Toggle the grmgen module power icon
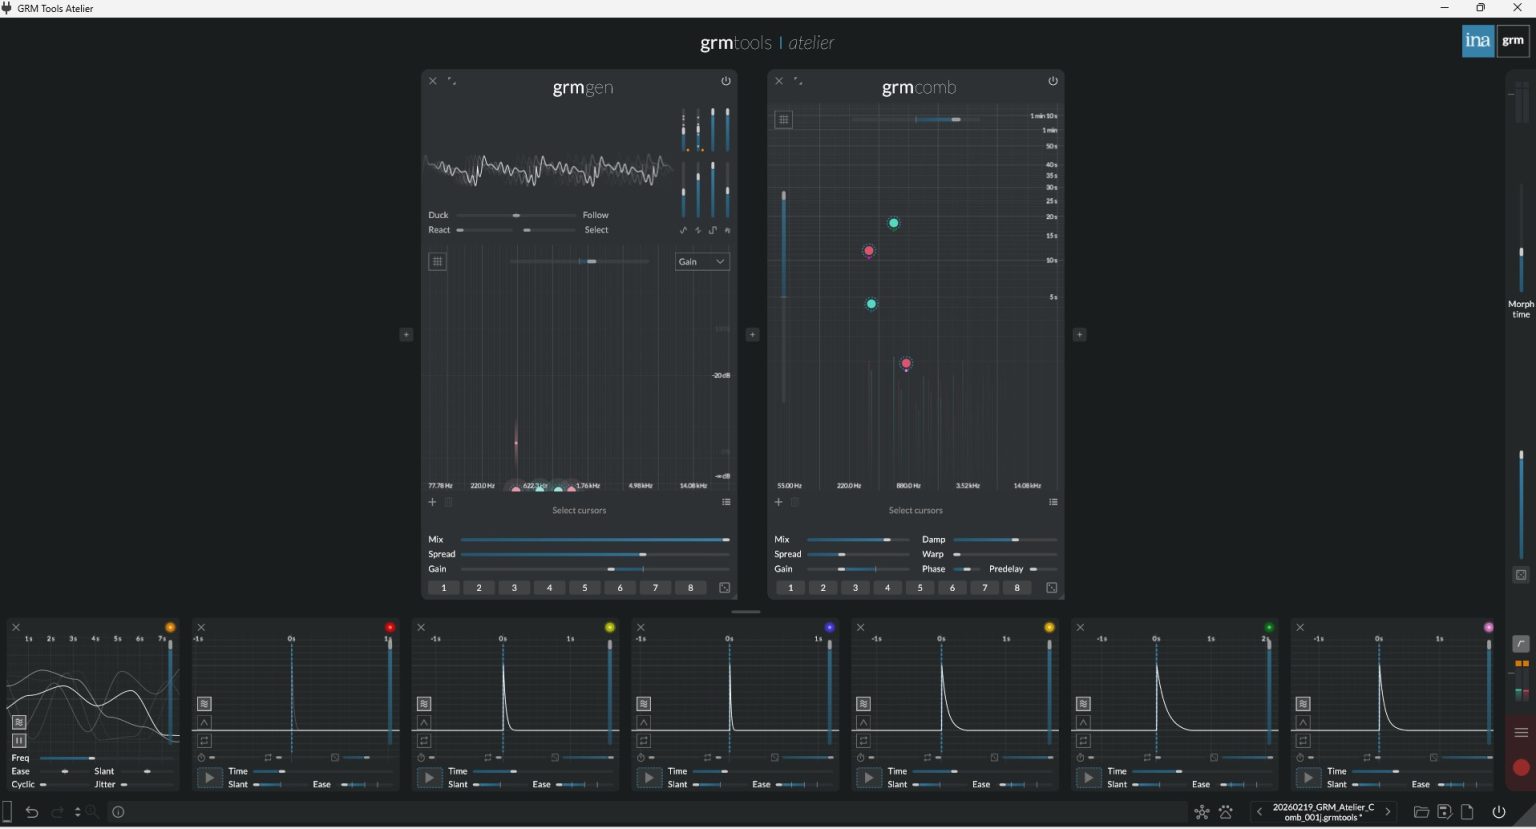1536x829 pixels. click(726, 81)
